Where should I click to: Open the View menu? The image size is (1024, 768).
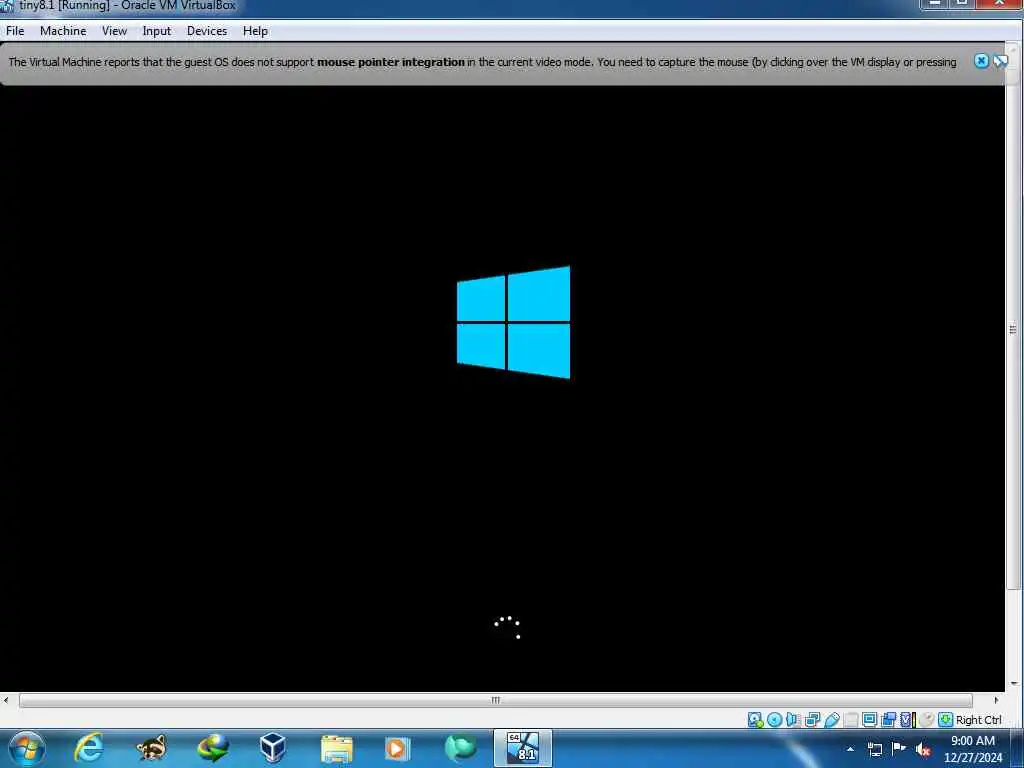point(114,31)
